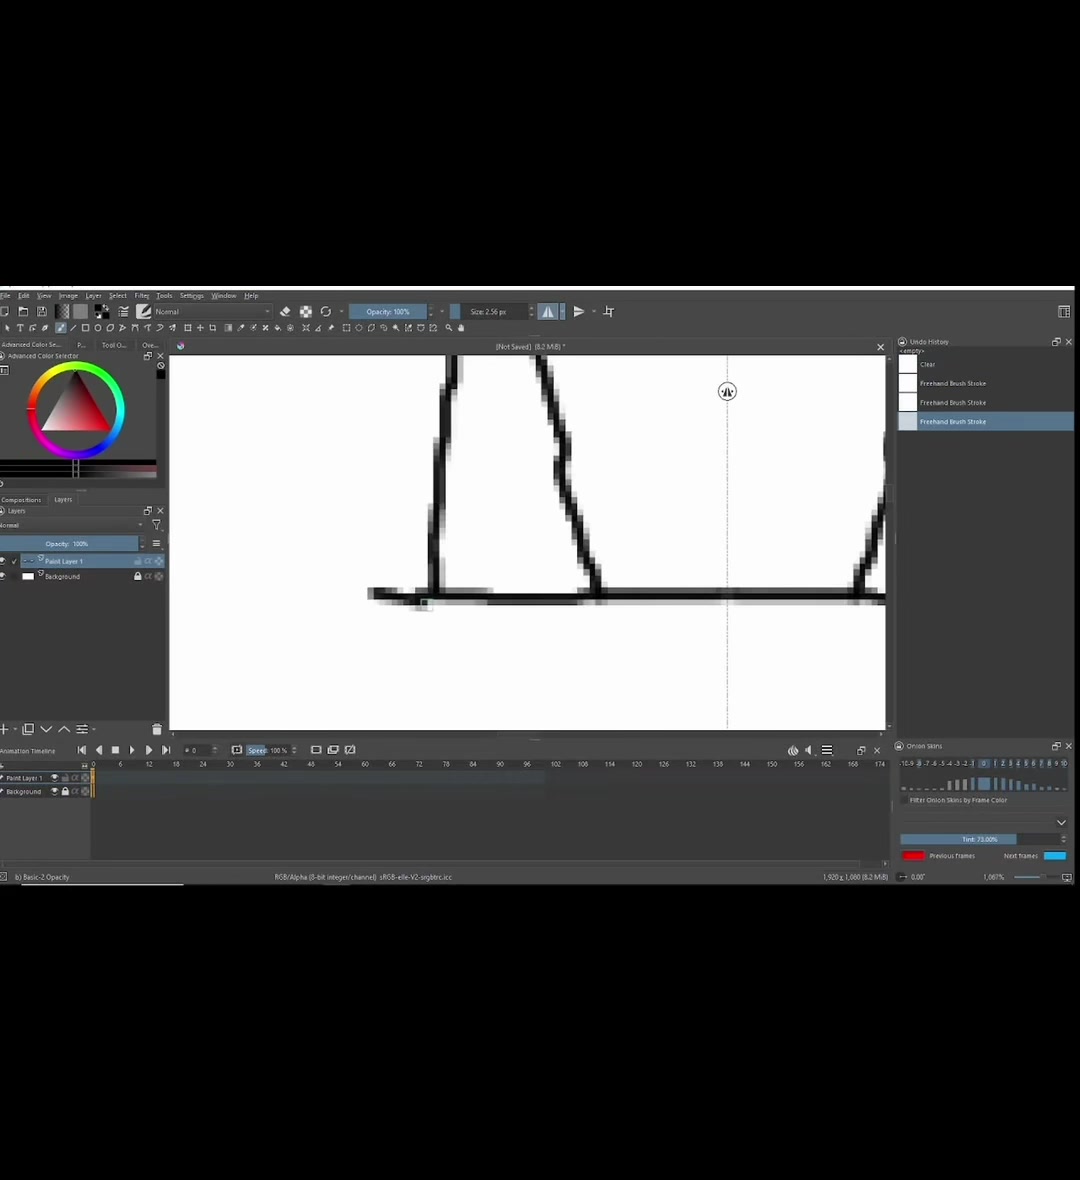Add a new paint layer
Image resolution: width=1080 pixels, height=1180 pixels.
[5, 729]
